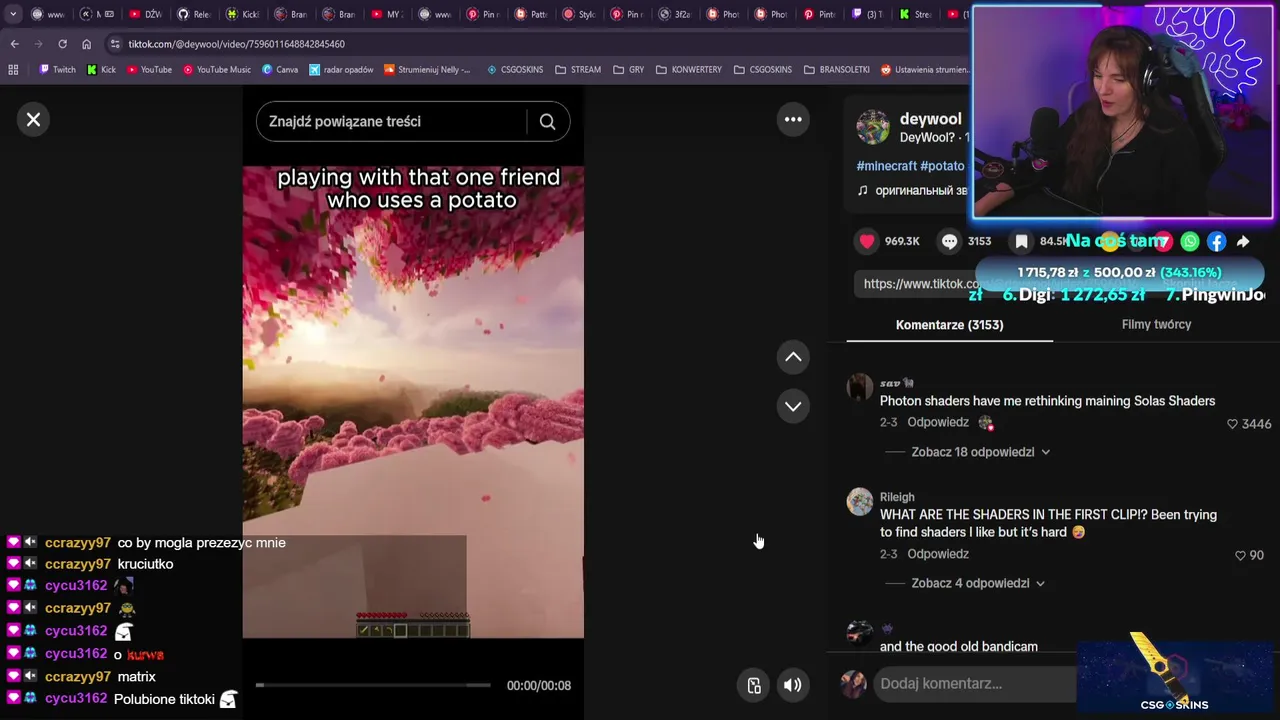Reload the page with refresh icon

click(x=62, y=44)
